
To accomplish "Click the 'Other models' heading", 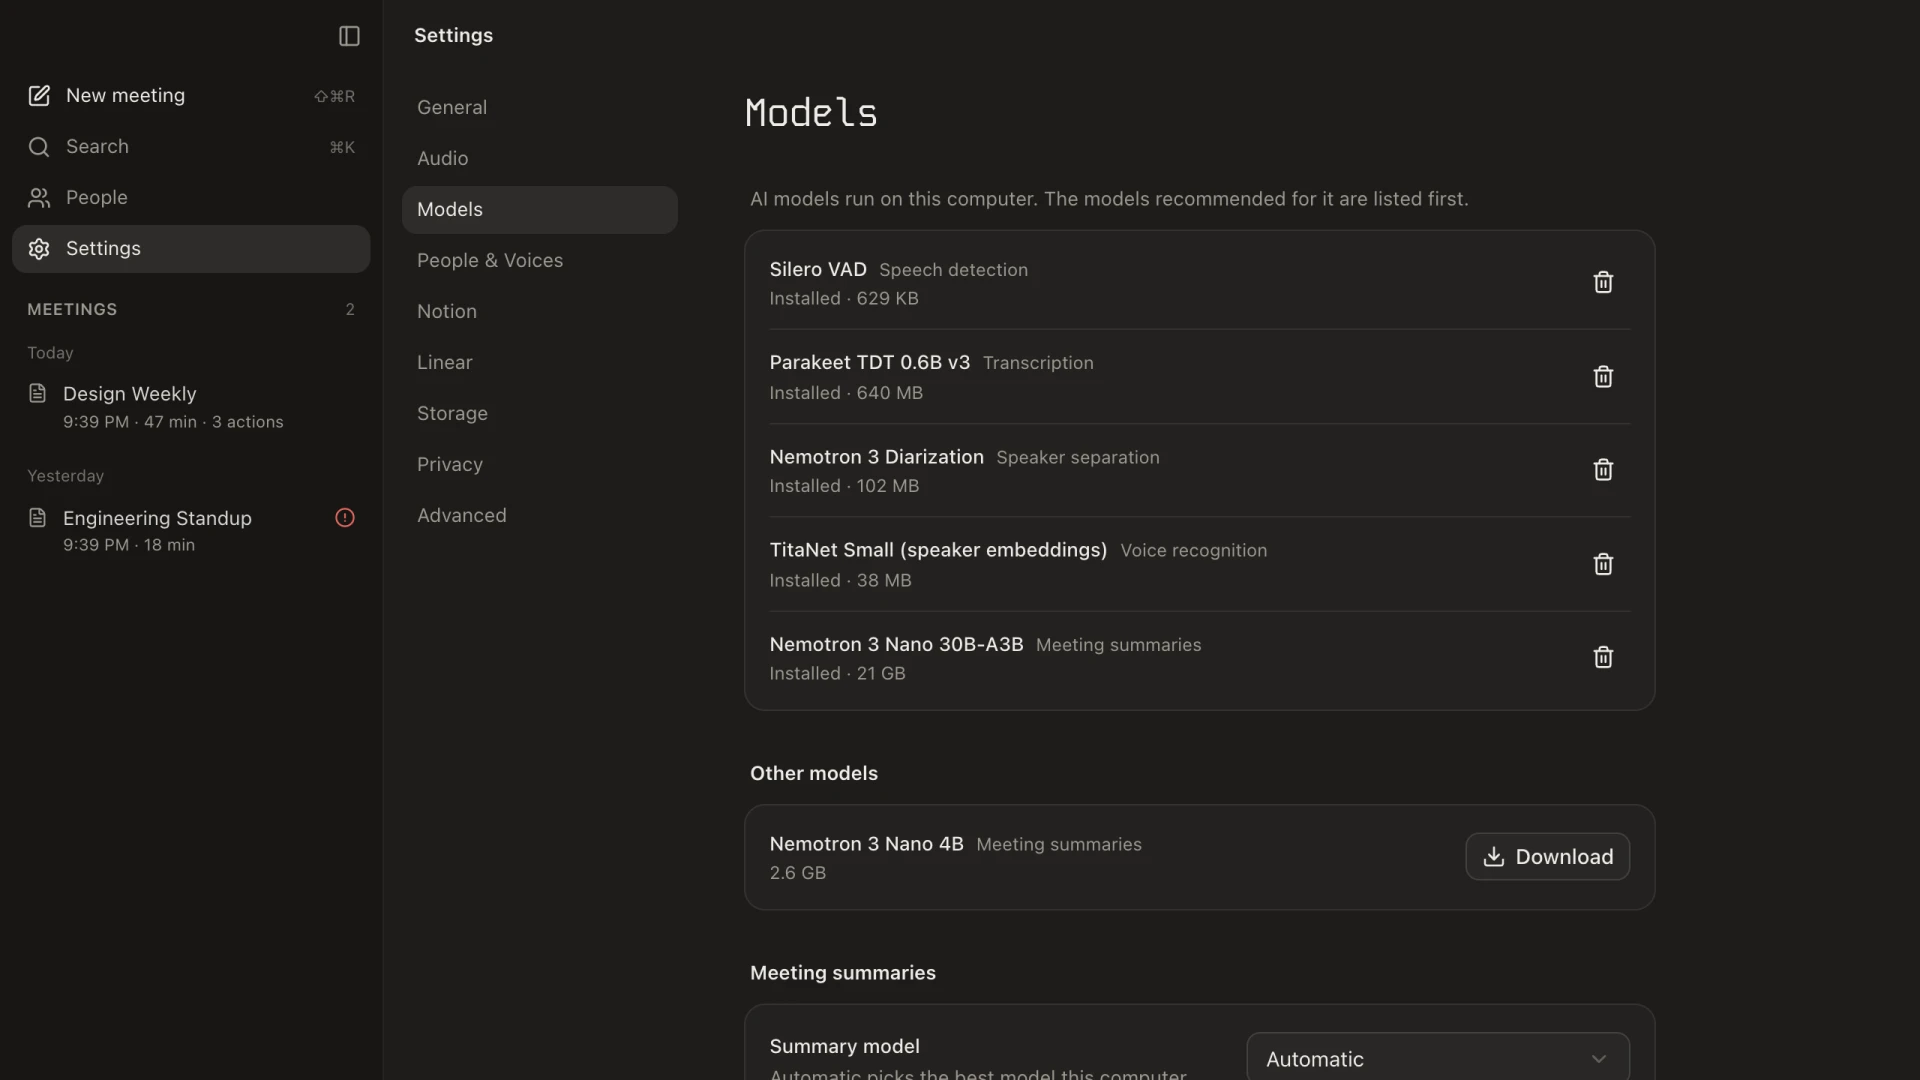I will tap(814, 773).
